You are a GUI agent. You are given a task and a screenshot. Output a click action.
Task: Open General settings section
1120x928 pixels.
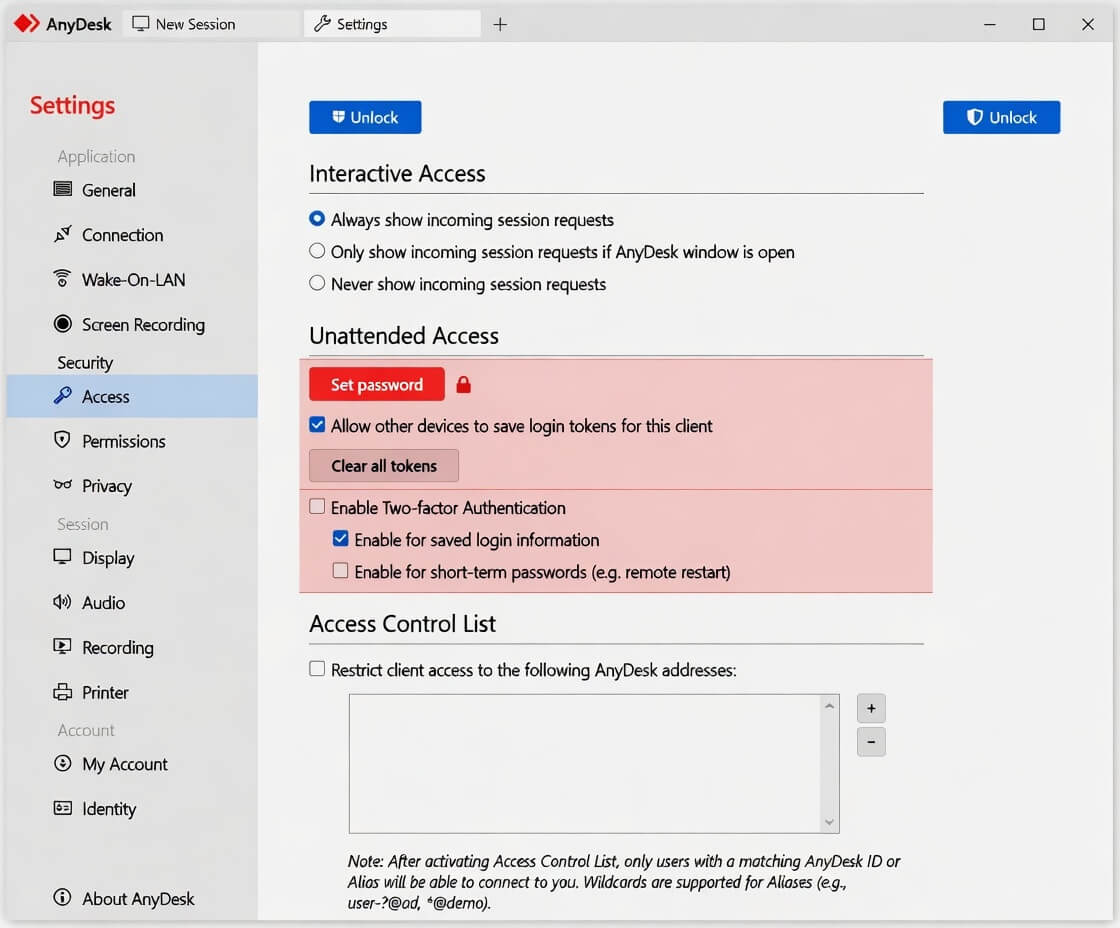pos(132,190)
